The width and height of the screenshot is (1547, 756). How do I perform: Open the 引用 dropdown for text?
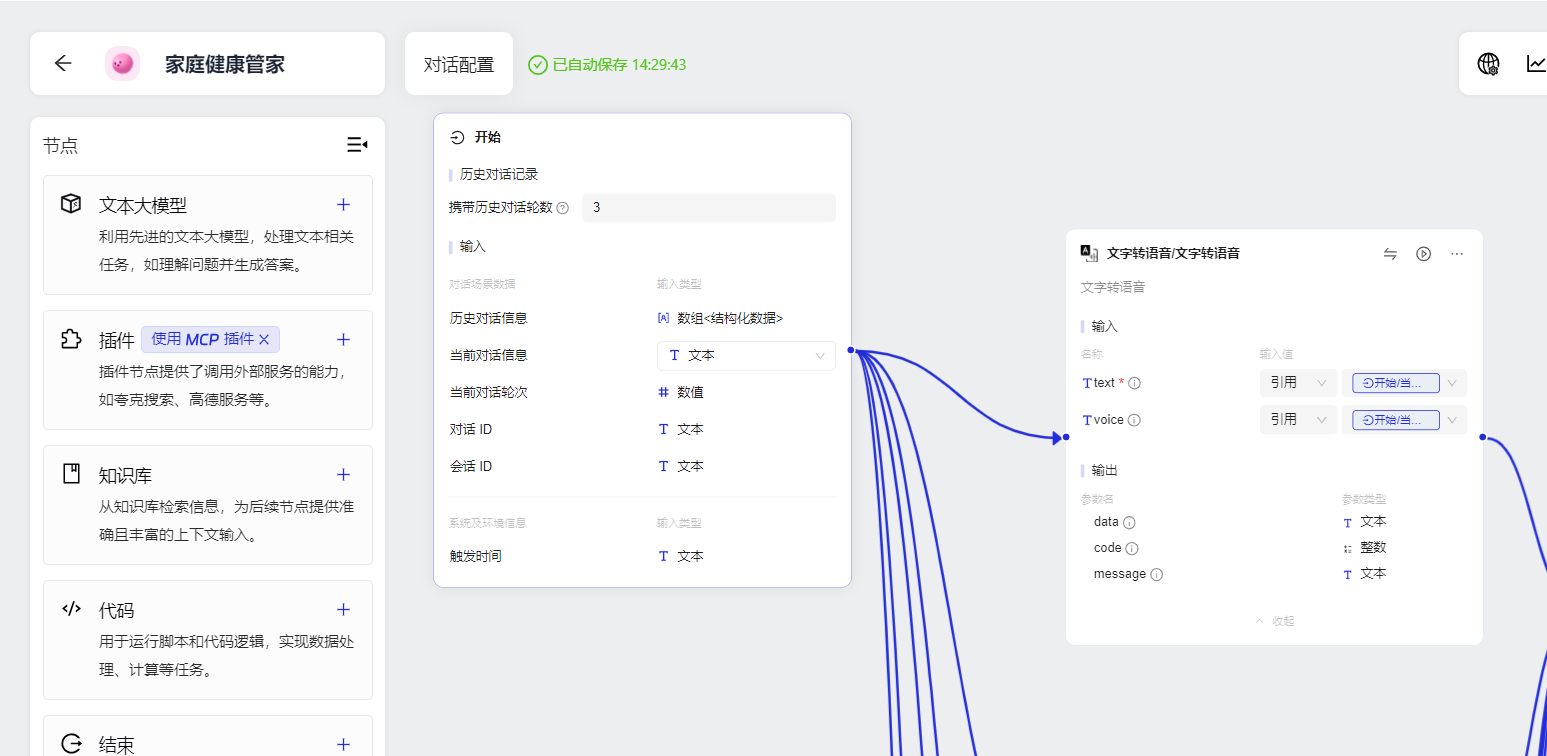[x=1298, y=383]
